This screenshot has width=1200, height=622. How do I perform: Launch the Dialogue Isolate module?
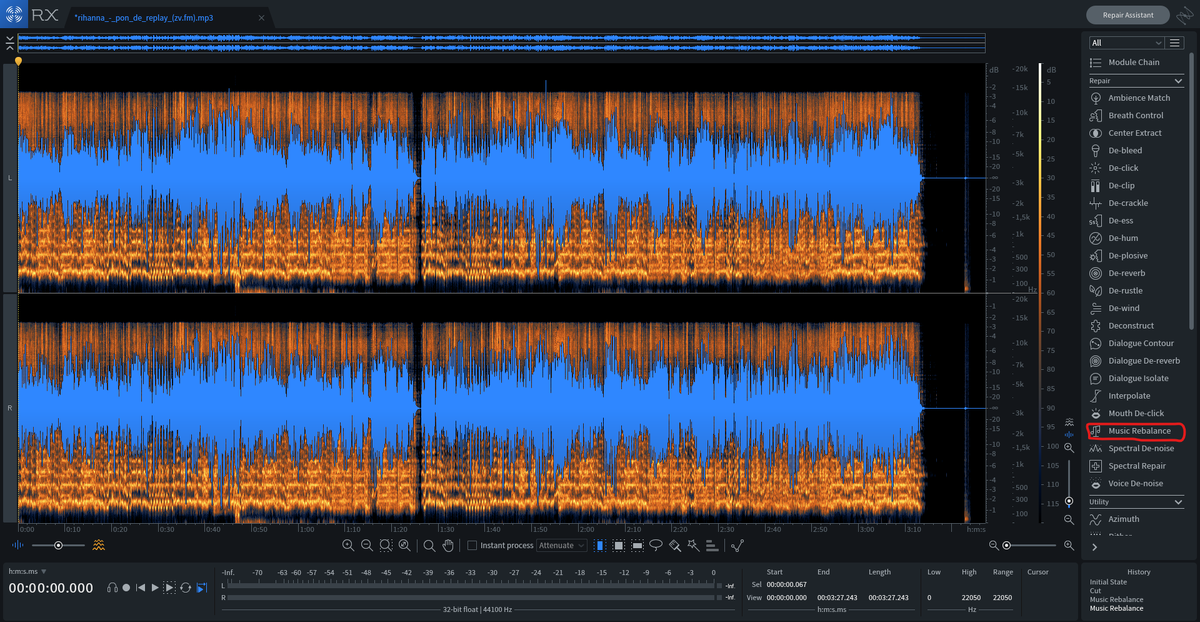point(1138,378)
